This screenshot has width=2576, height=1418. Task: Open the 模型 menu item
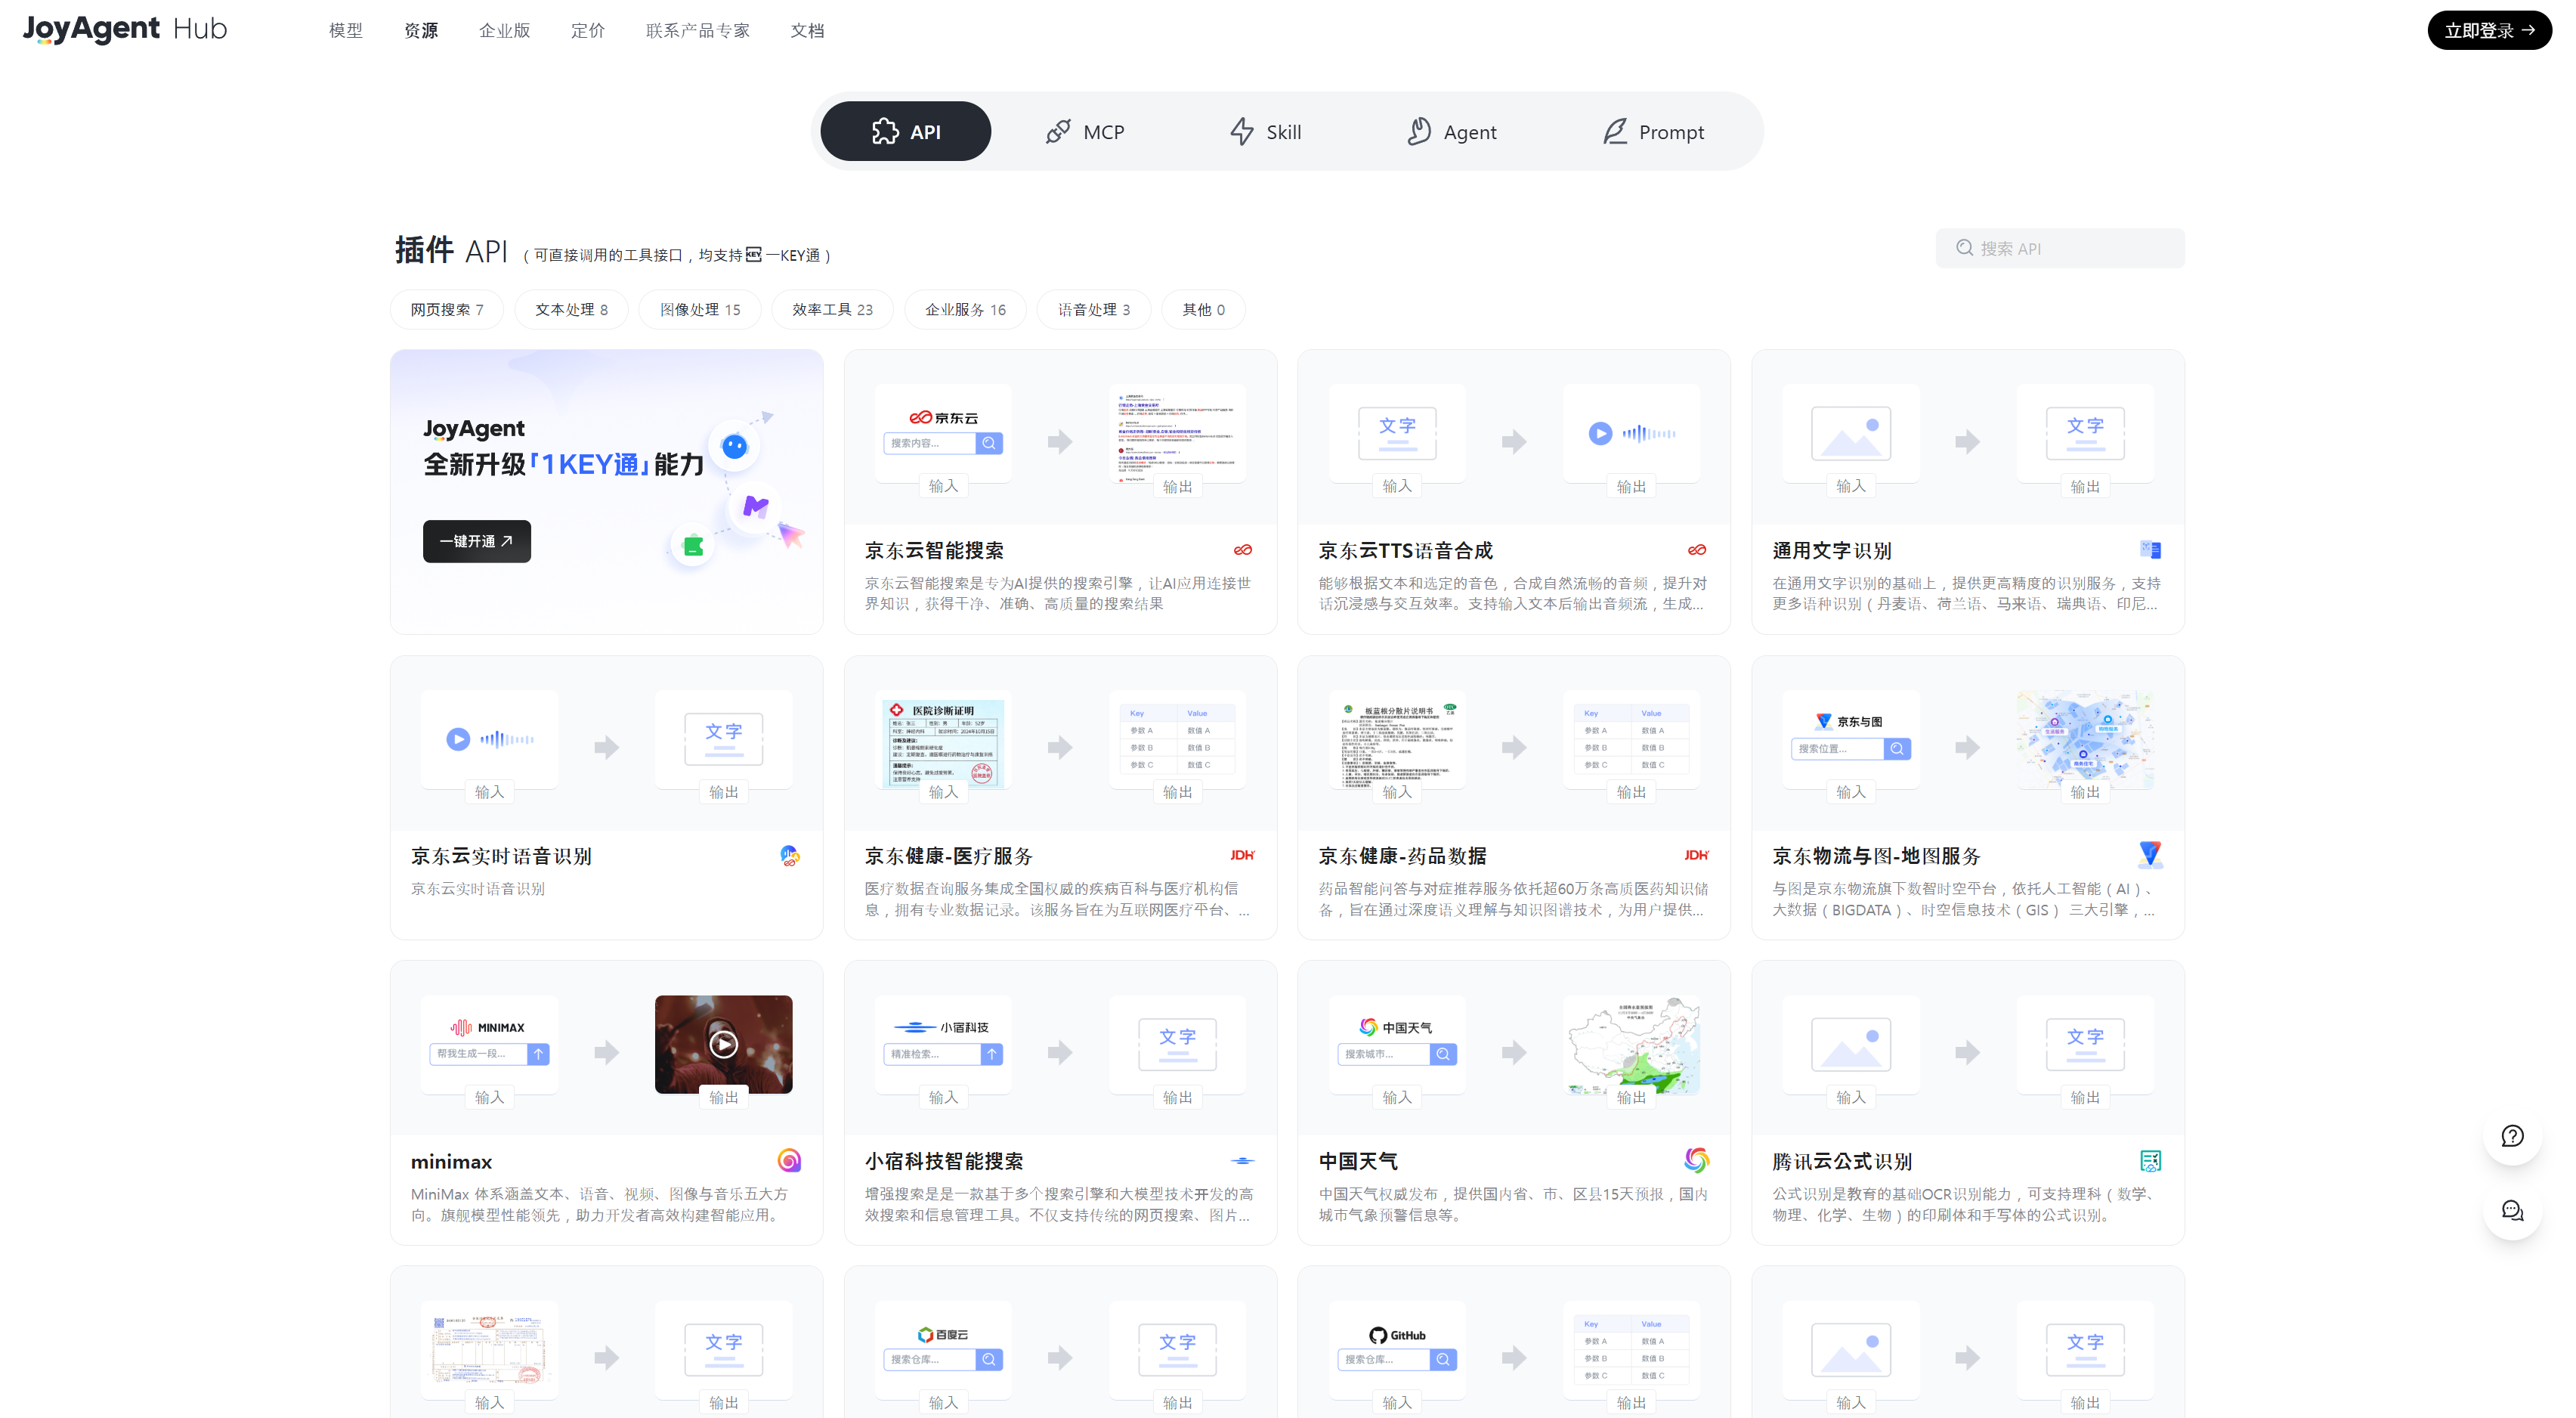pyautogui.click(x=346, y=31)
